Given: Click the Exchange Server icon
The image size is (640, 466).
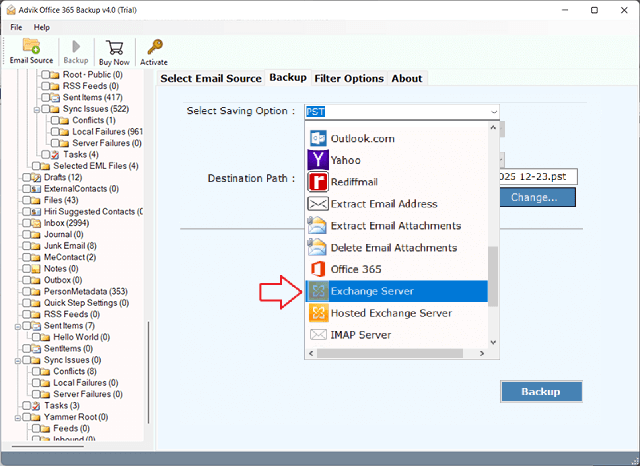Looking at the screenshot, I should pos(318,291).
